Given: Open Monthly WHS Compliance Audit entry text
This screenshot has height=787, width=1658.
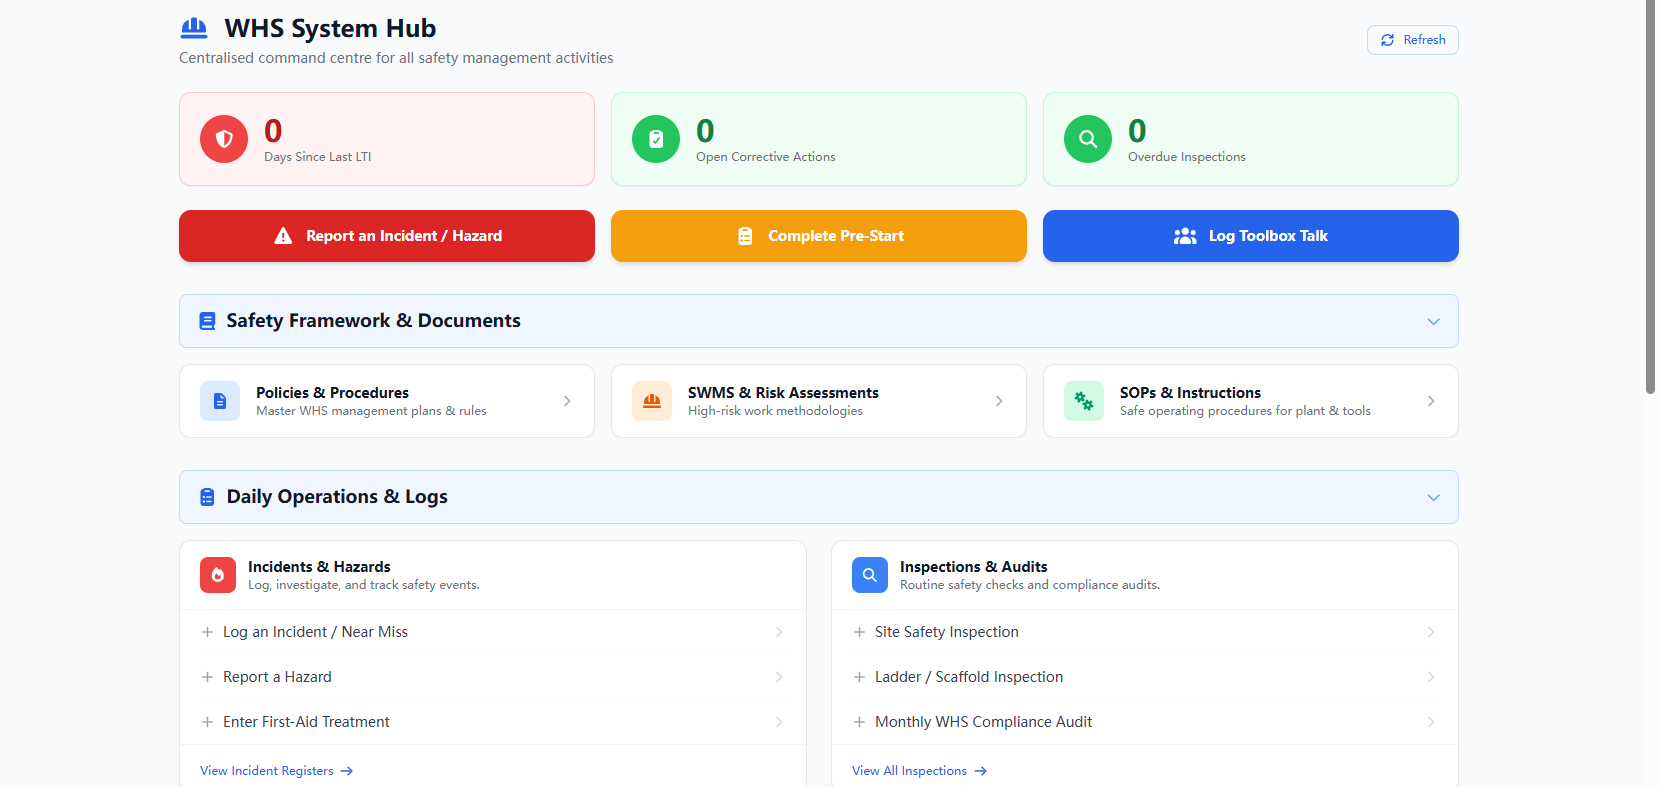Looking at the screenshot, I should coord(984,722).
